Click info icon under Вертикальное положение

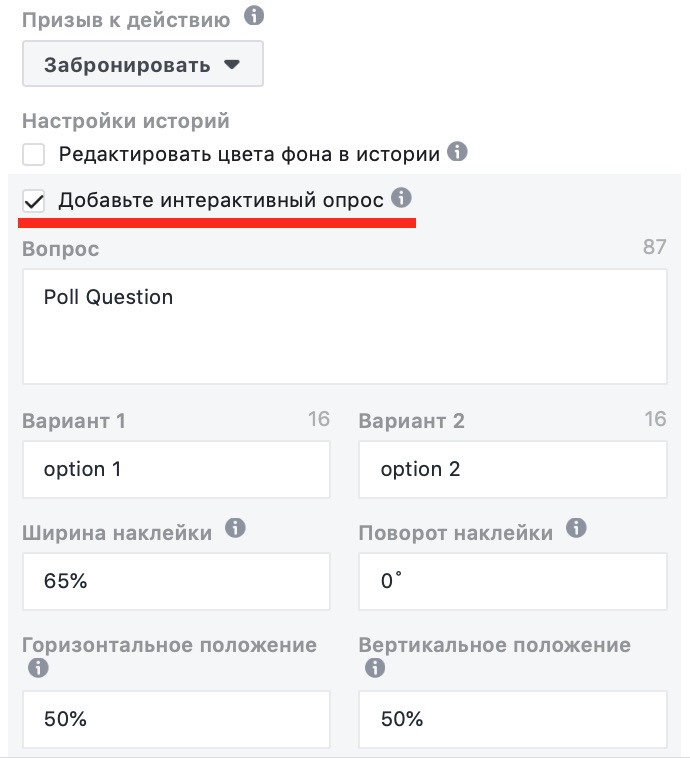click(x=375, y=668)
